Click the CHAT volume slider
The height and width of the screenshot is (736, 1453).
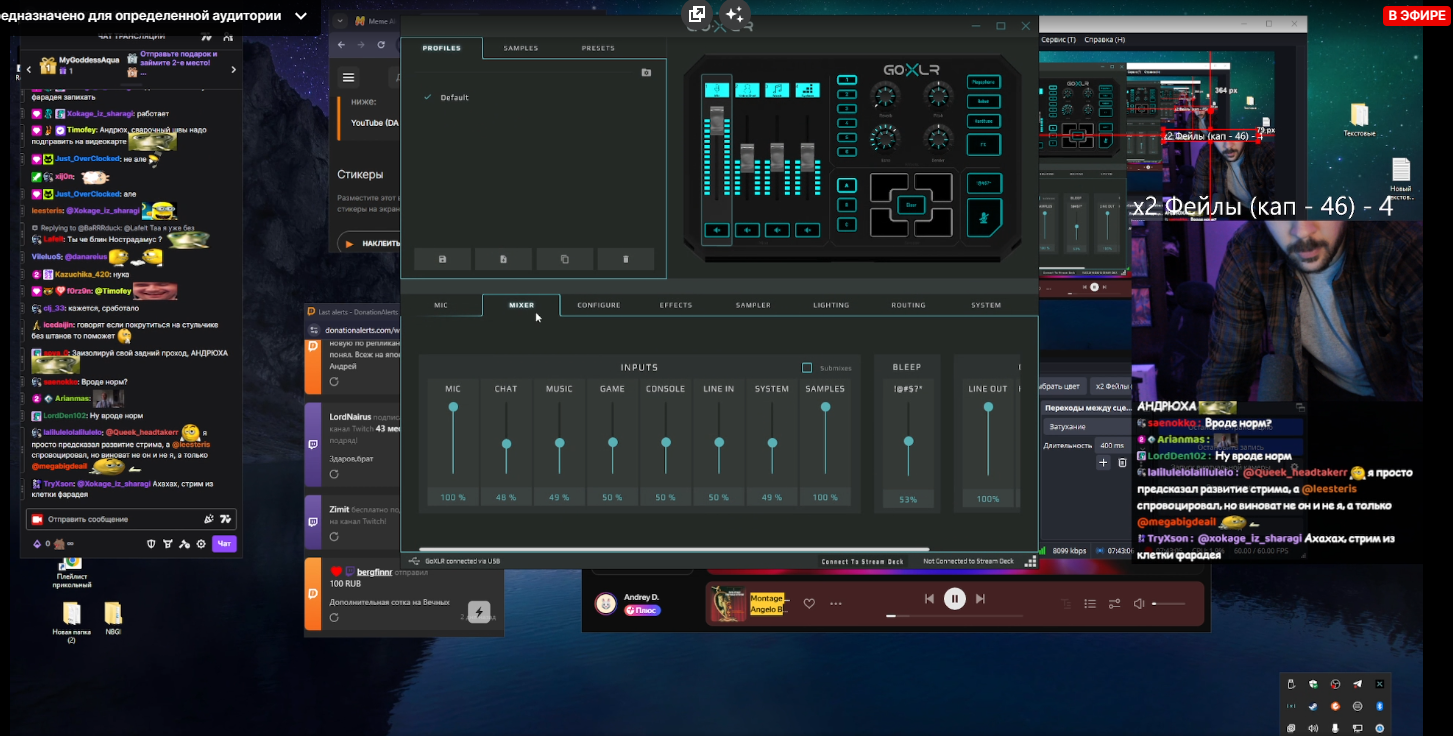[506, 438]
